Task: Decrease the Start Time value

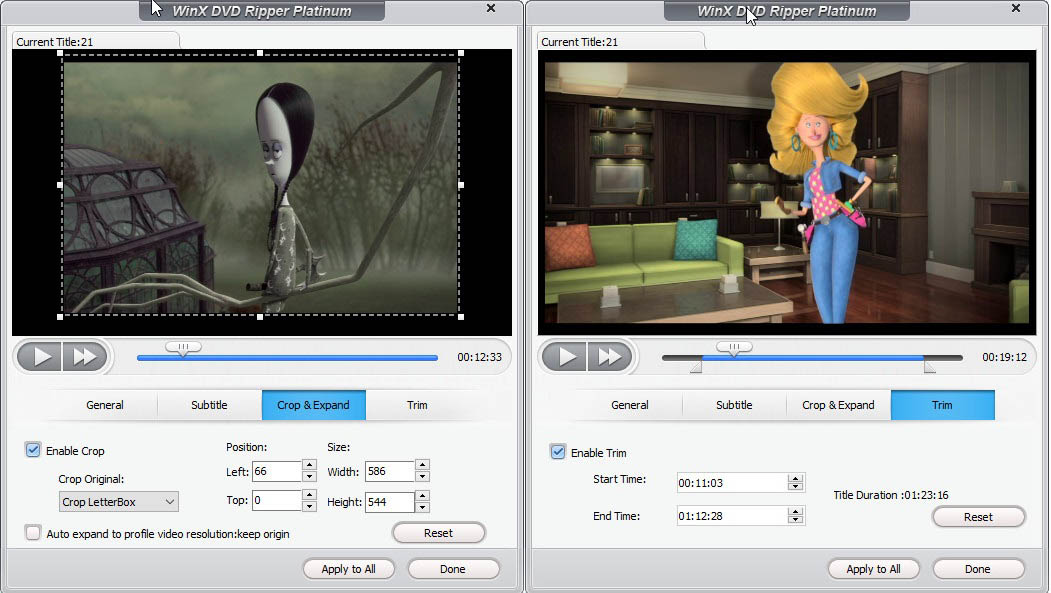Action: click(796, 486)
